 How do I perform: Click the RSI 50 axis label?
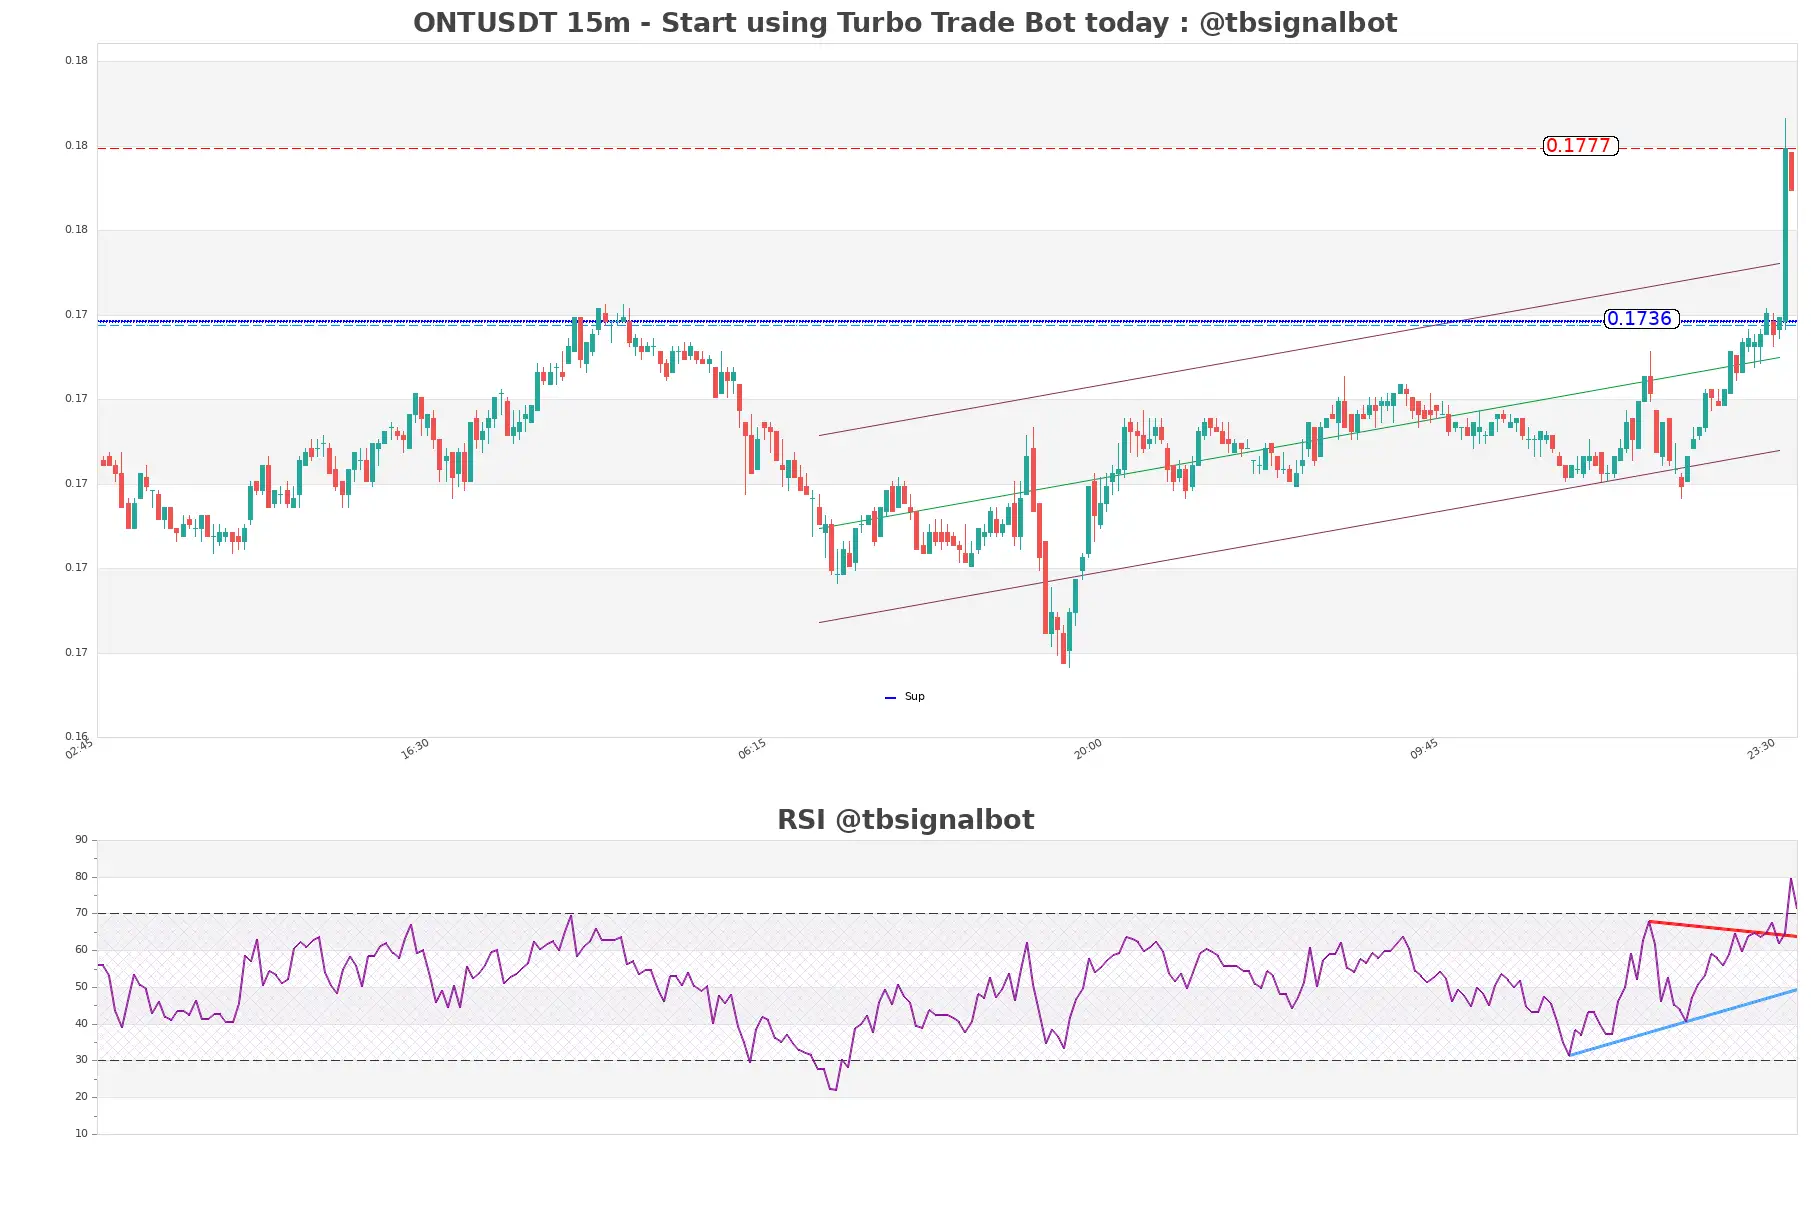pyautogui.click(x=81, y=987)
